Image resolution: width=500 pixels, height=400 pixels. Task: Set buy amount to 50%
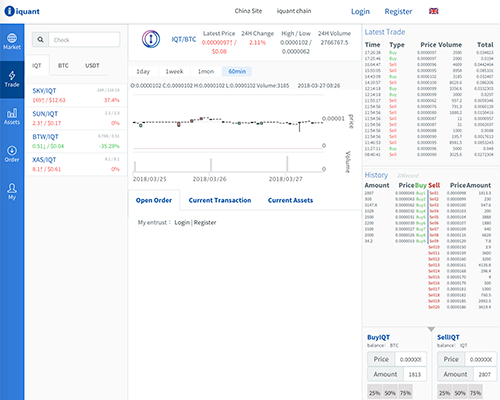[x=390, y=393]
